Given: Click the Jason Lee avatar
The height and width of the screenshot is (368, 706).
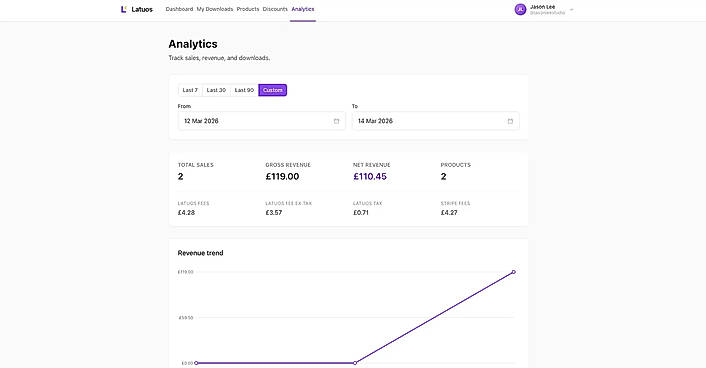Looking at the screenshot, I should 520,9.
